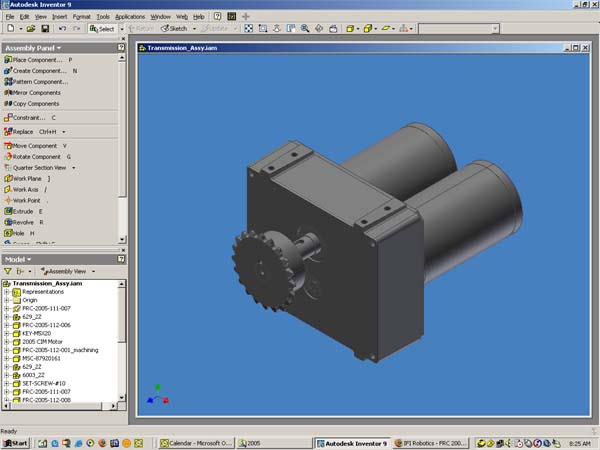Open the File menu
Image resolution: width=600 pixels, height=450 pixels.
[10, 16]
